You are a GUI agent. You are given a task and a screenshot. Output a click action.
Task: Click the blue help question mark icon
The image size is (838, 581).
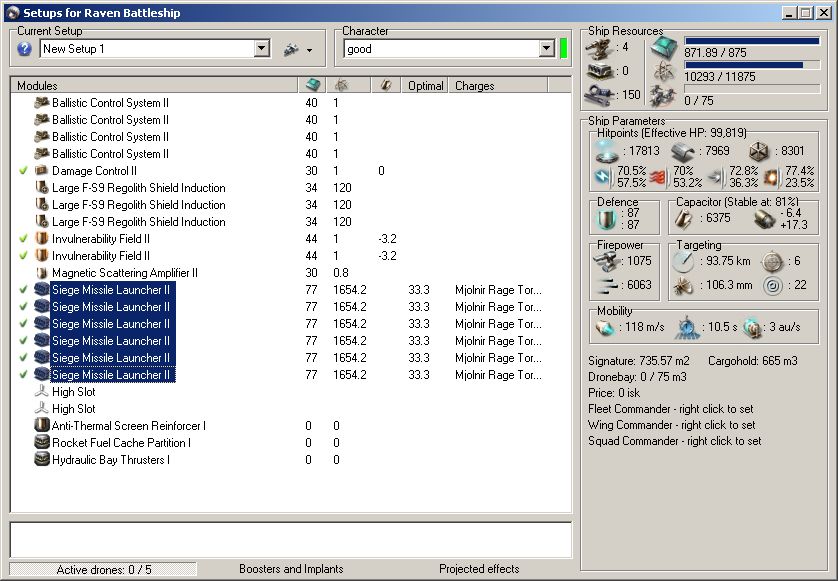[25, 48]
